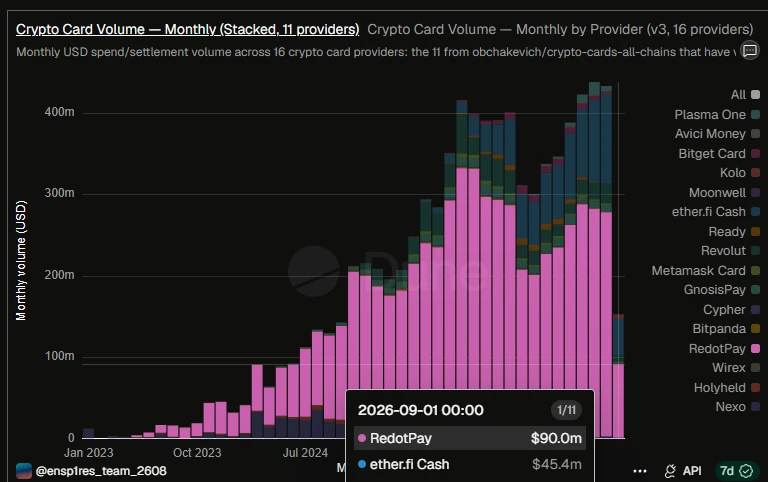This screenshot has width=768, height=482.
Task: Open the @ensp1res_team_2608 author avatar
Action: pos(24,471)
